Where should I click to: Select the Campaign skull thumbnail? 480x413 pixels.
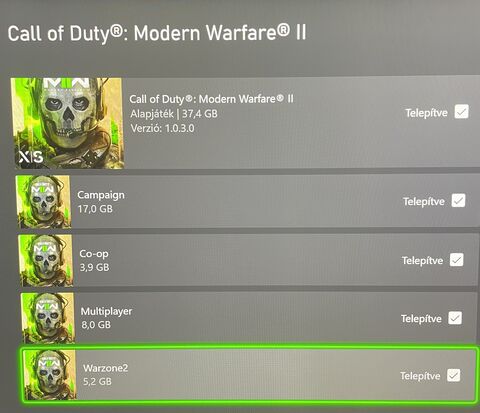point(43,202)
